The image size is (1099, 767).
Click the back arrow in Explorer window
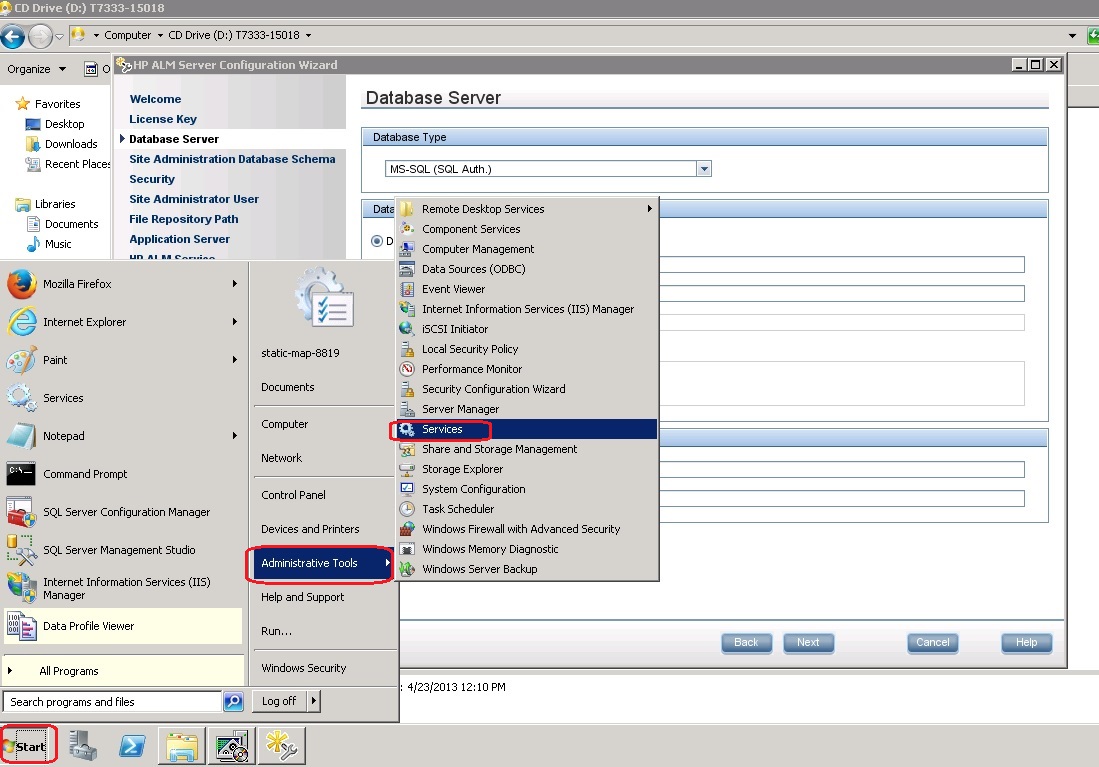[12, 36]
